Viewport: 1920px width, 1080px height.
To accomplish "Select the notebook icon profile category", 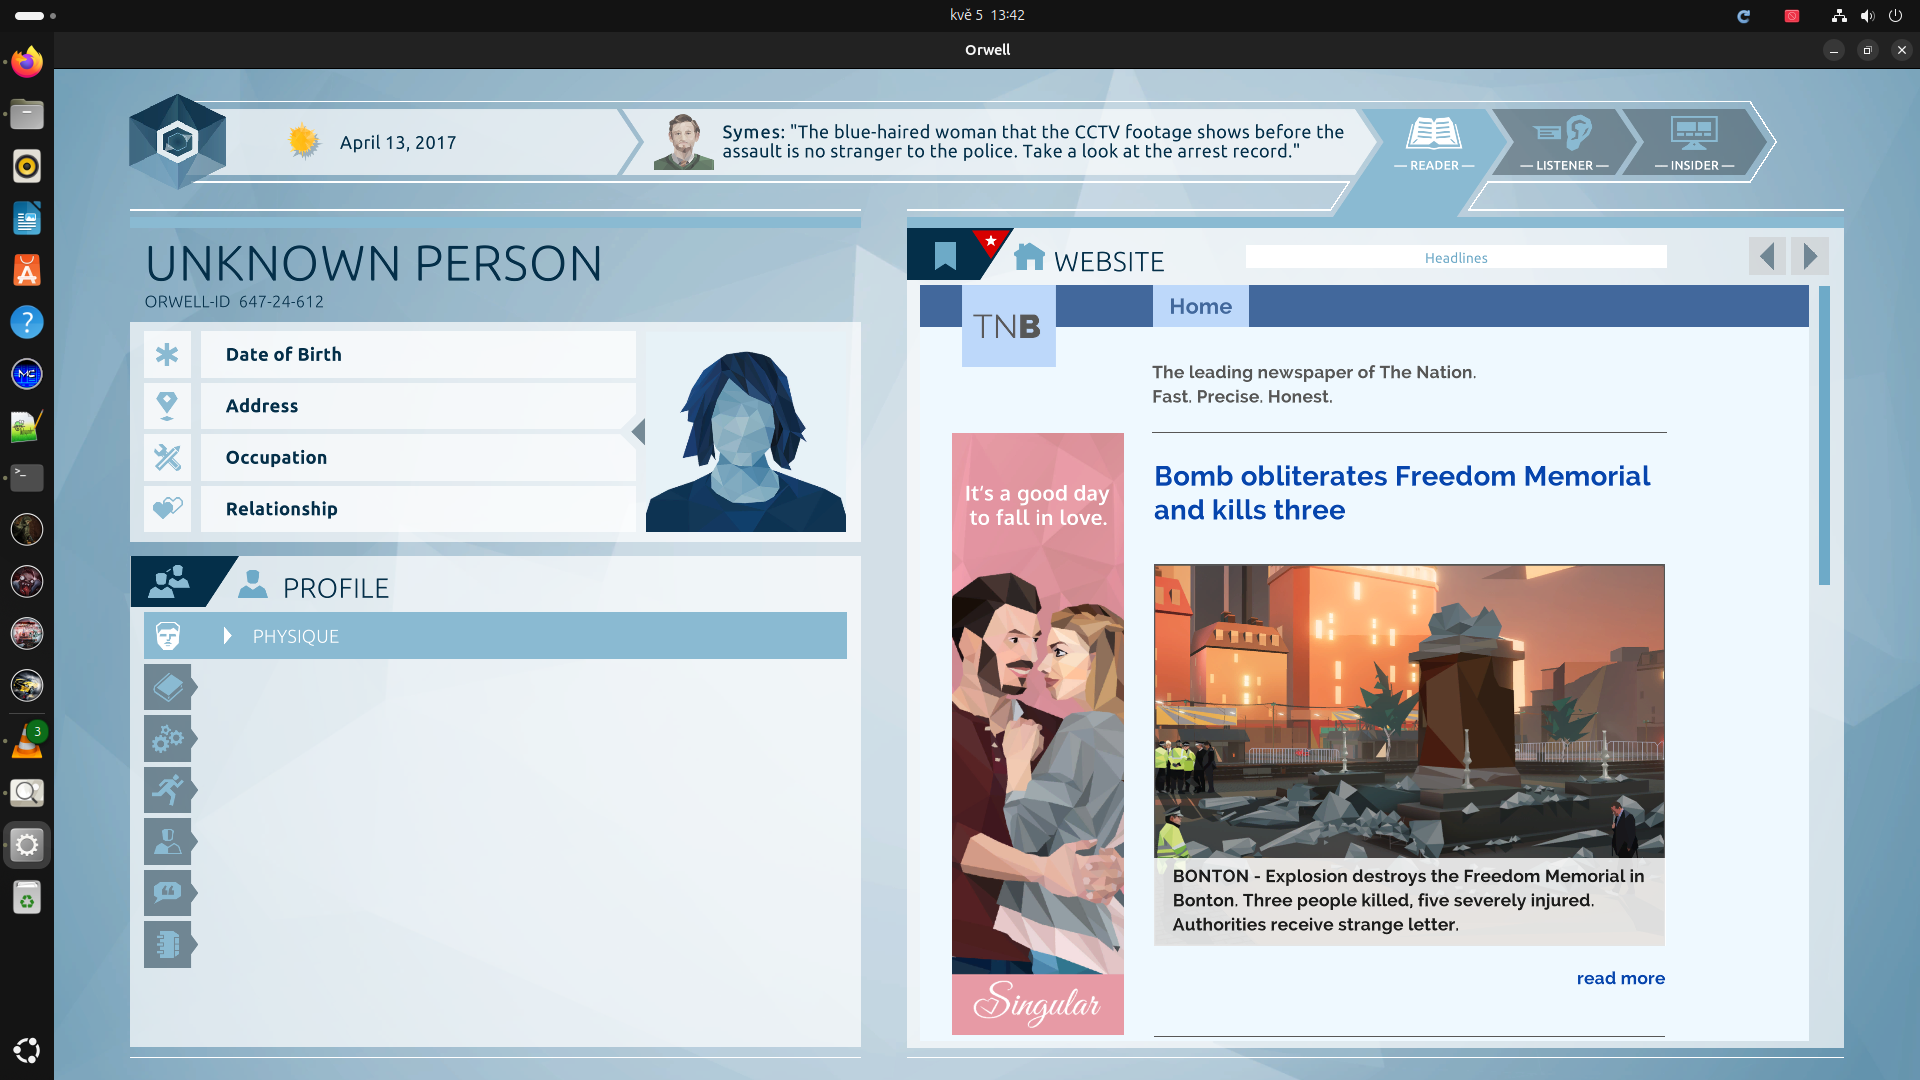I will 167,944.
